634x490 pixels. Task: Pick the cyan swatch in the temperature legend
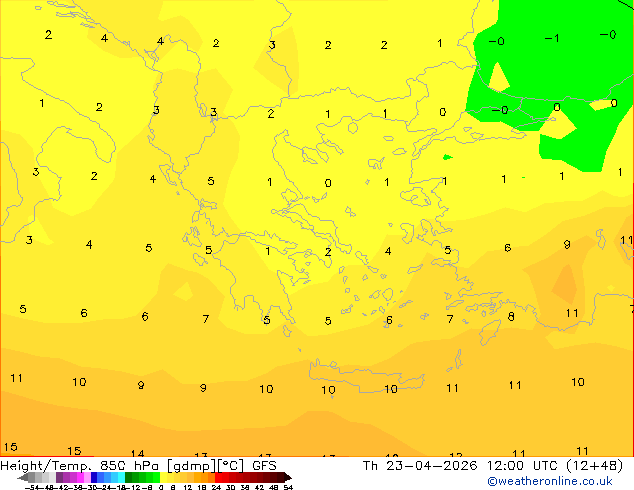coord(122,478)
